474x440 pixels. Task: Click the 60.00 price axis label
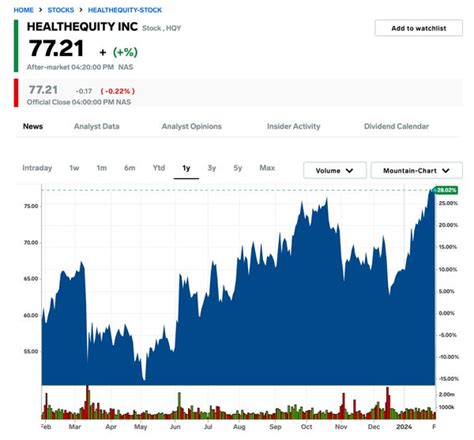[31, 315]
